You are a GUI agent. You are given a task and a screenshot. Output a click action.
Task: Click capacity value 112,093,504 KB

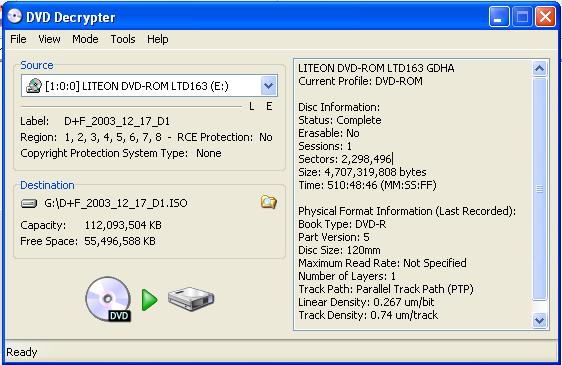pyautogui.click(x=123, y=225)
